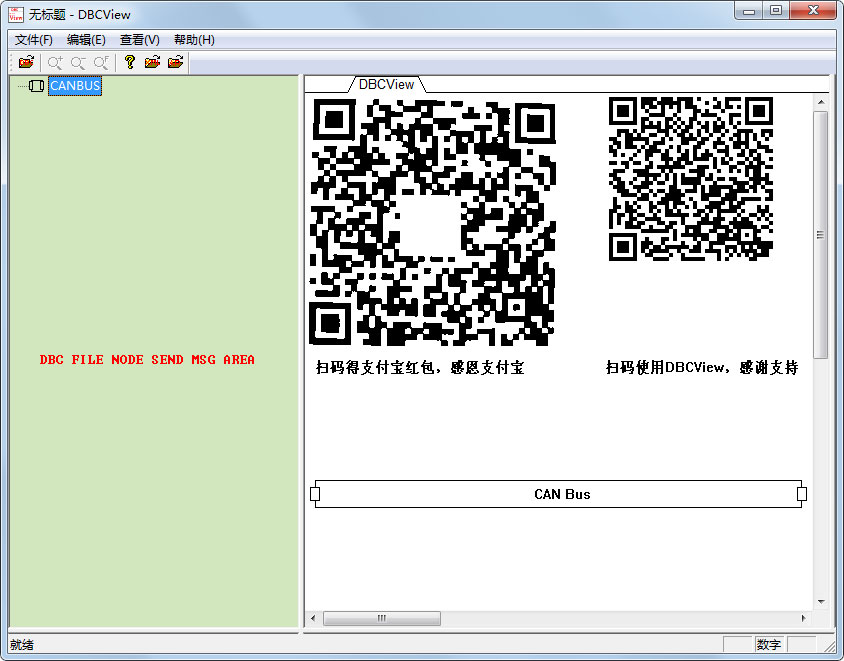
Task: Click the CAN Bus right end terminator
Action: [x=802, y=494]
